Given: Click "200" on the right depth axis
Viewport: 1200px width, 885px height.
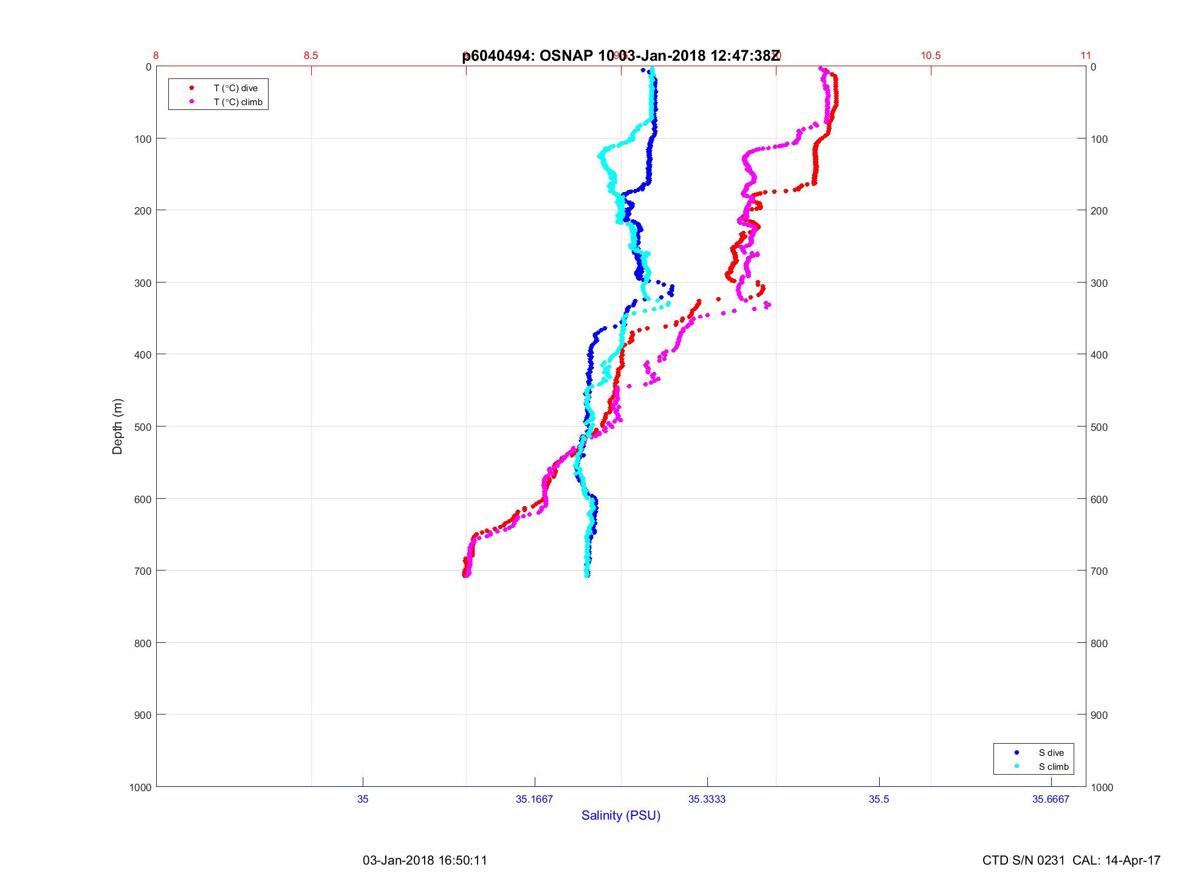Looking at the screenshot, I should (1100, 211).
